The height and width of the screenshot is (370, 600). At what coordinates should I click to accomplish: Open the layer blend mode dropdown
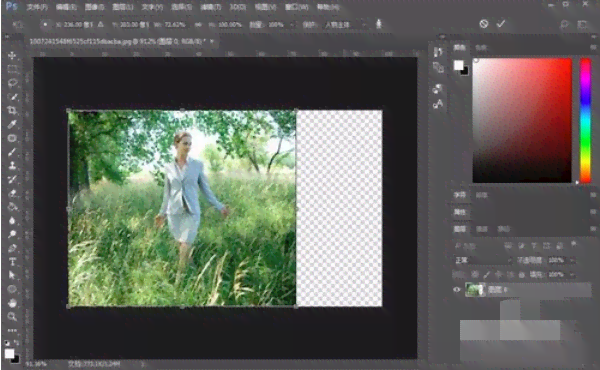[483, 260]
